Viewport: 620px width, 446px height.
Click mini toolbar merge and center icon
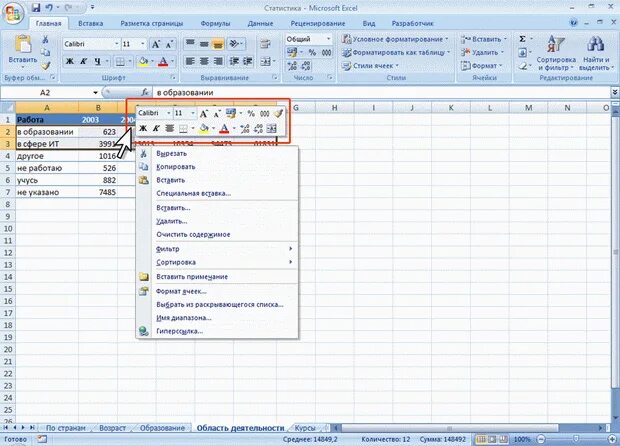[272, 128]
